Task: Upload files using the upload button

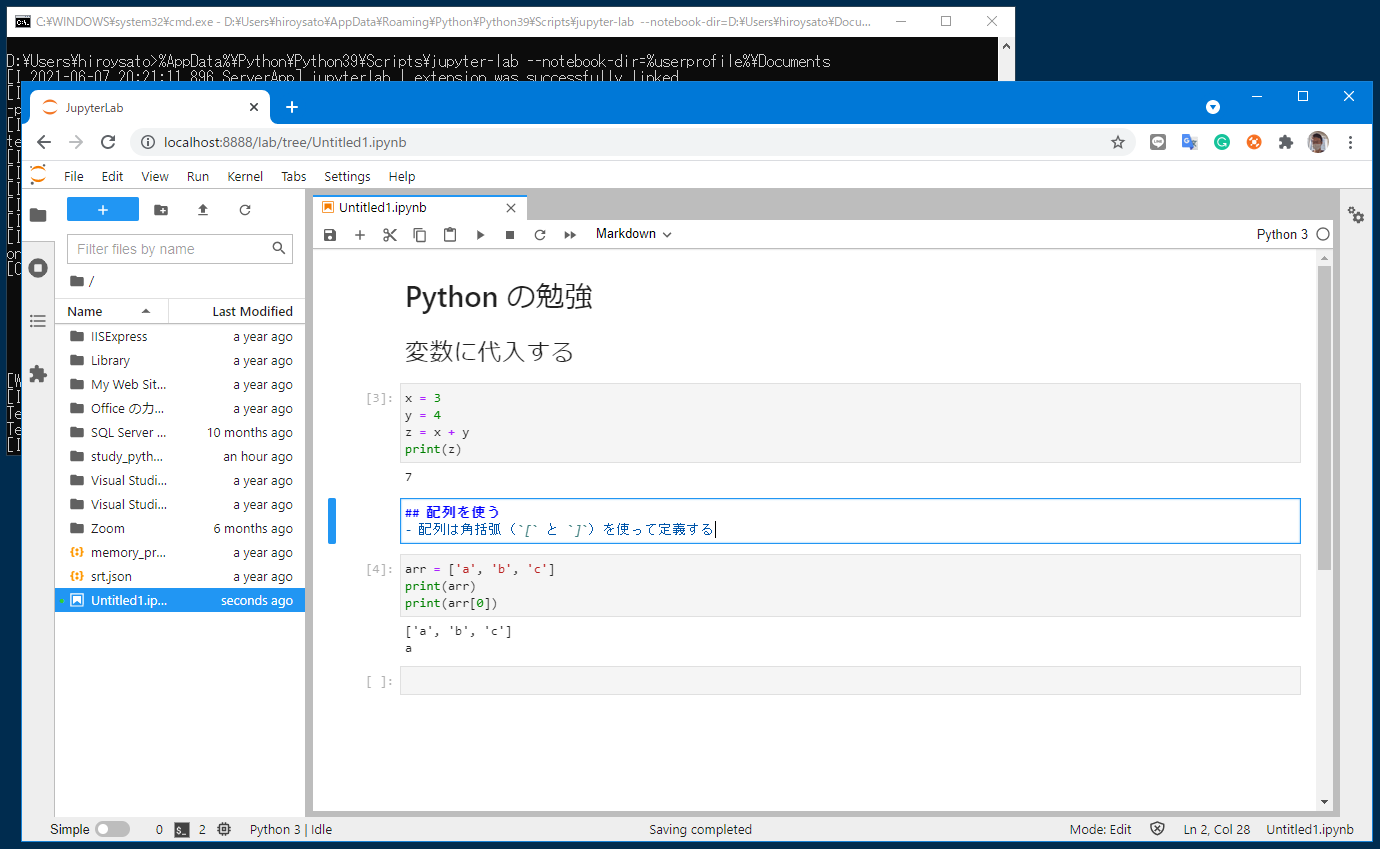Action: [202, 209]
